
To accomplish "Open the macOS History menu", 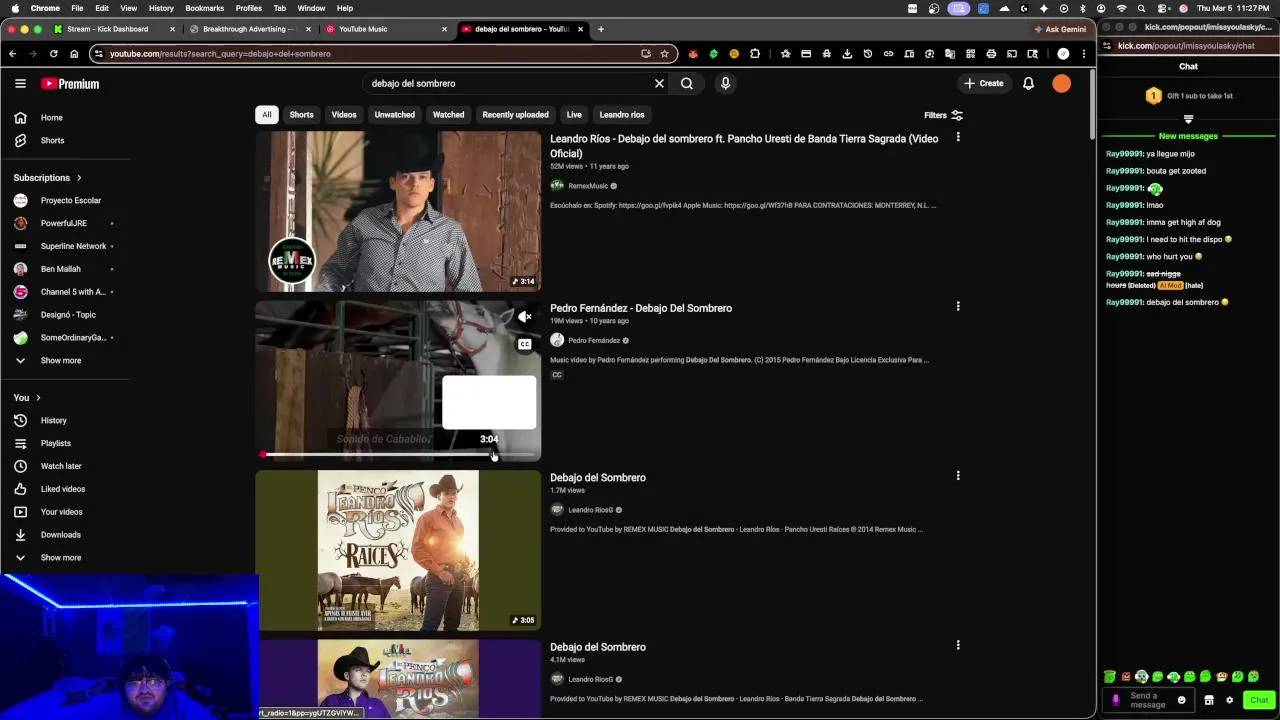I will point(161,8).
